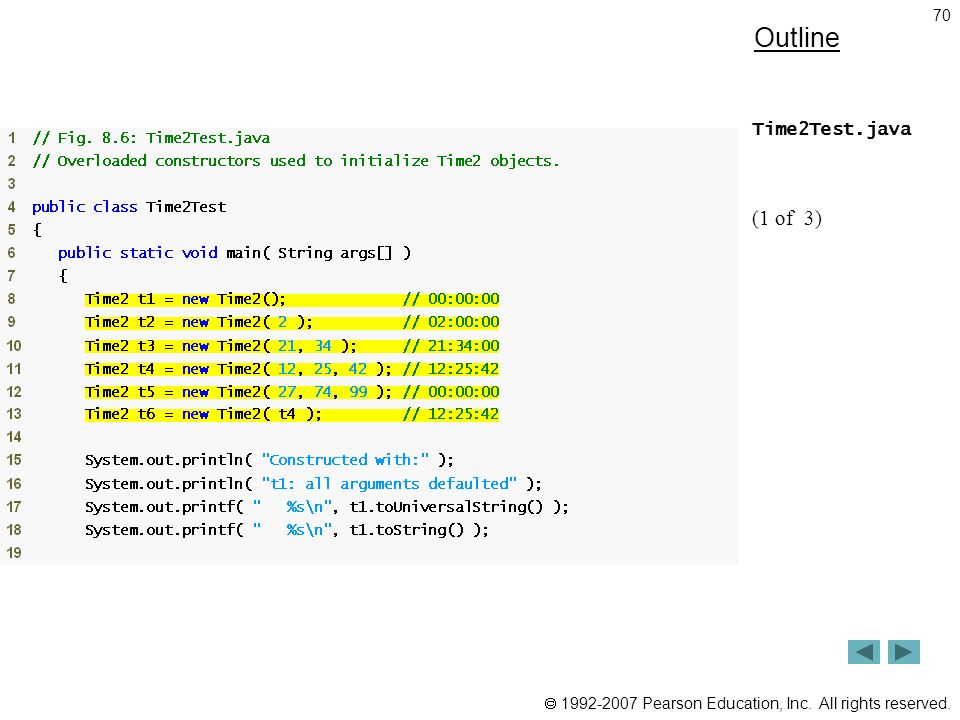
Task: Click 'public class Time2Test' declaration
Action: (x=129, y=207)
